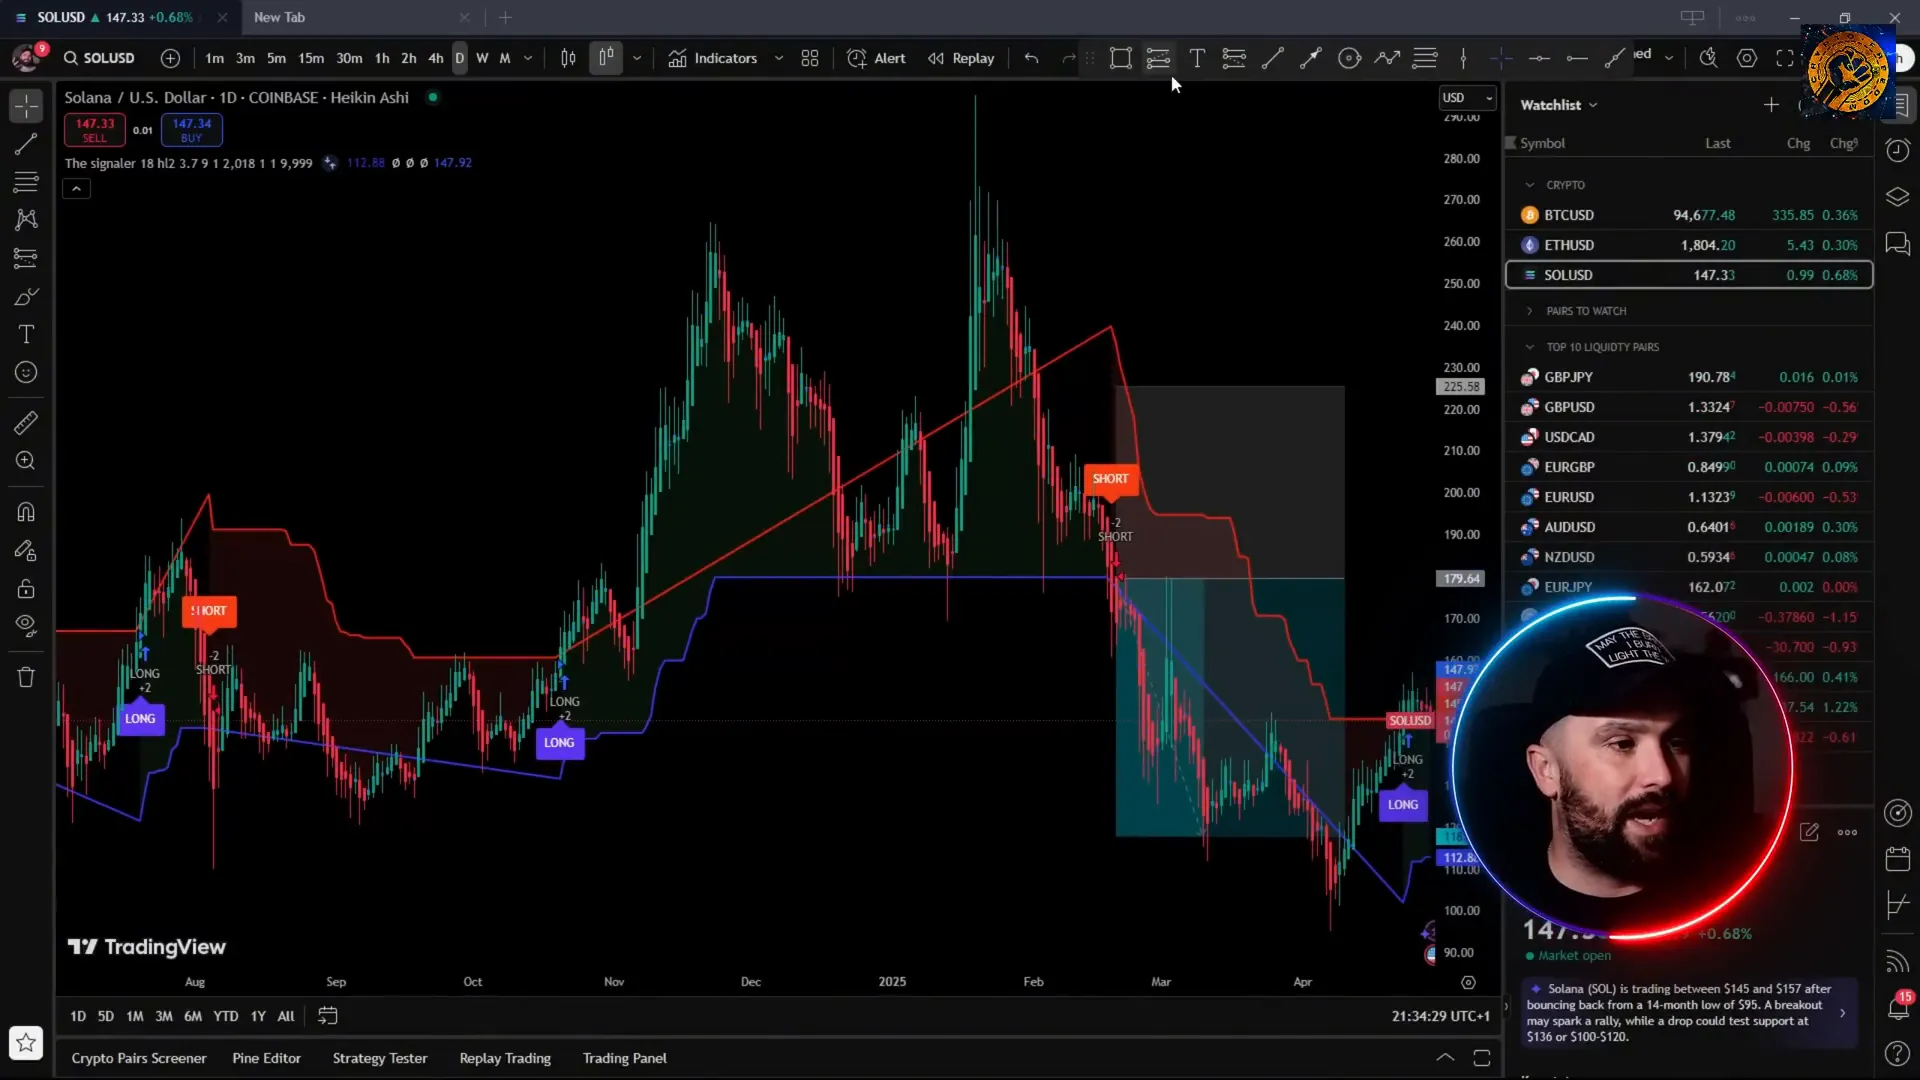Open the object tree layers panel
The width and height of the screenshot is (1920, 1080).
pyautogui.click(x=1897, y=197)
